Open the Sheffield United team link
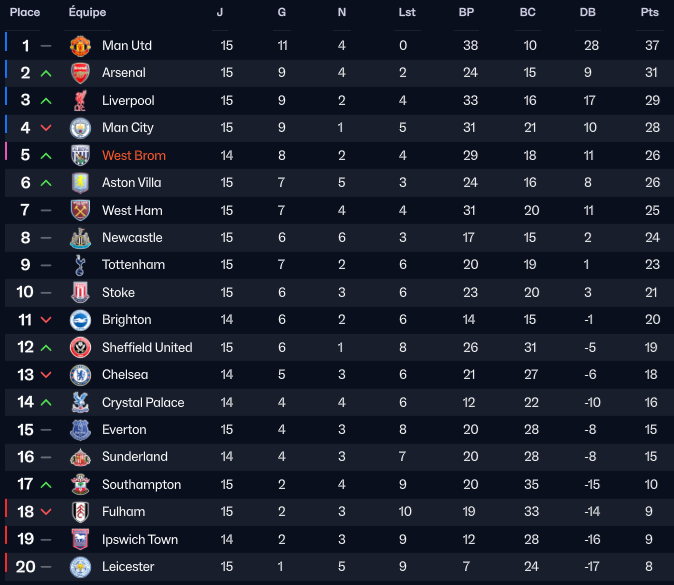The height and width of the screenshot is (585, 674). pyautogui.click(x=147, y=347)
